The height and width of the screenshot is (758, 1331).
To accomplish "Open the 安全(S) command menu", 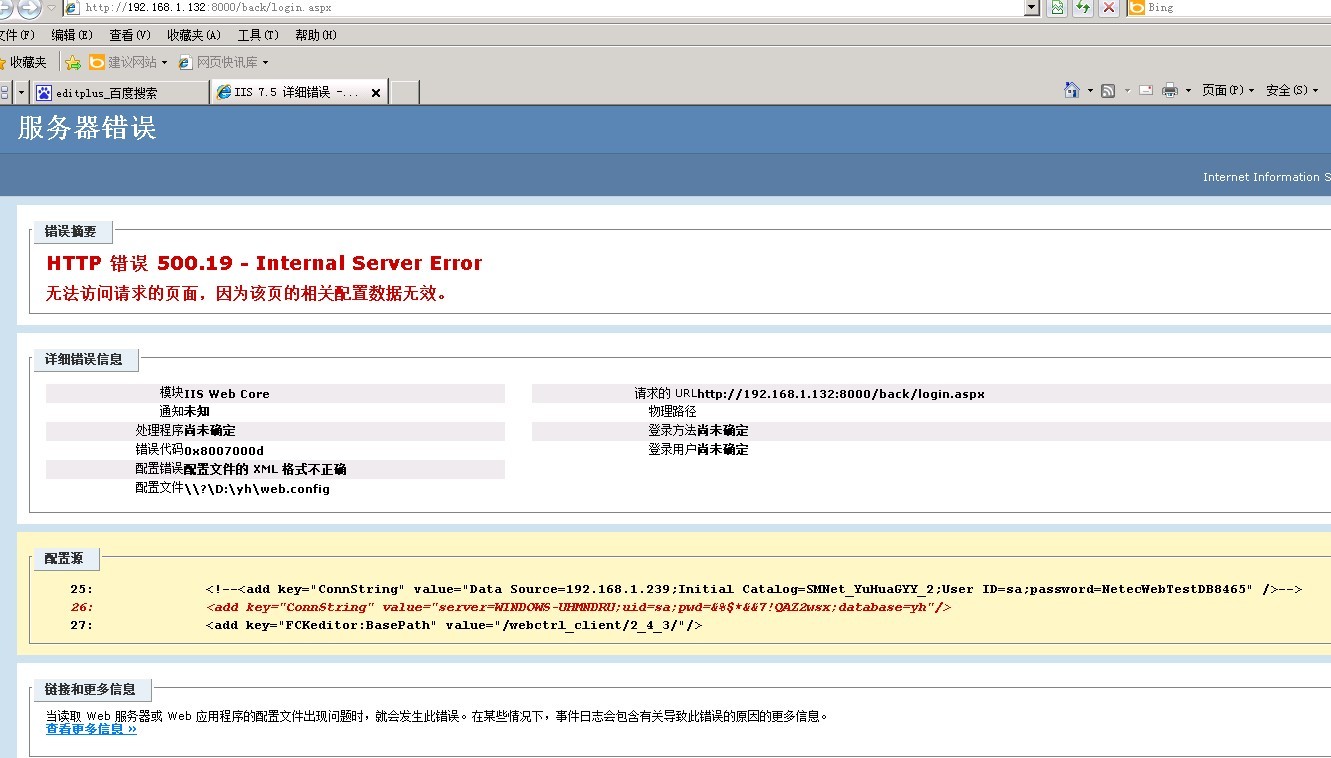I will coord(1292,90).
